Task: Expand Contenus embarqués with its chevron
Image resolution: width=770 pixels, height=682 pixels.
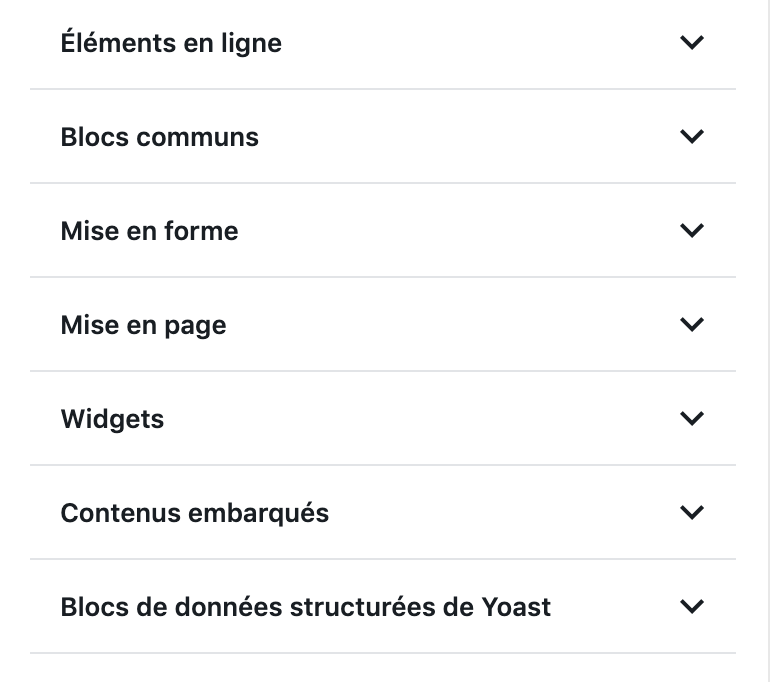Action: point(691,513)
